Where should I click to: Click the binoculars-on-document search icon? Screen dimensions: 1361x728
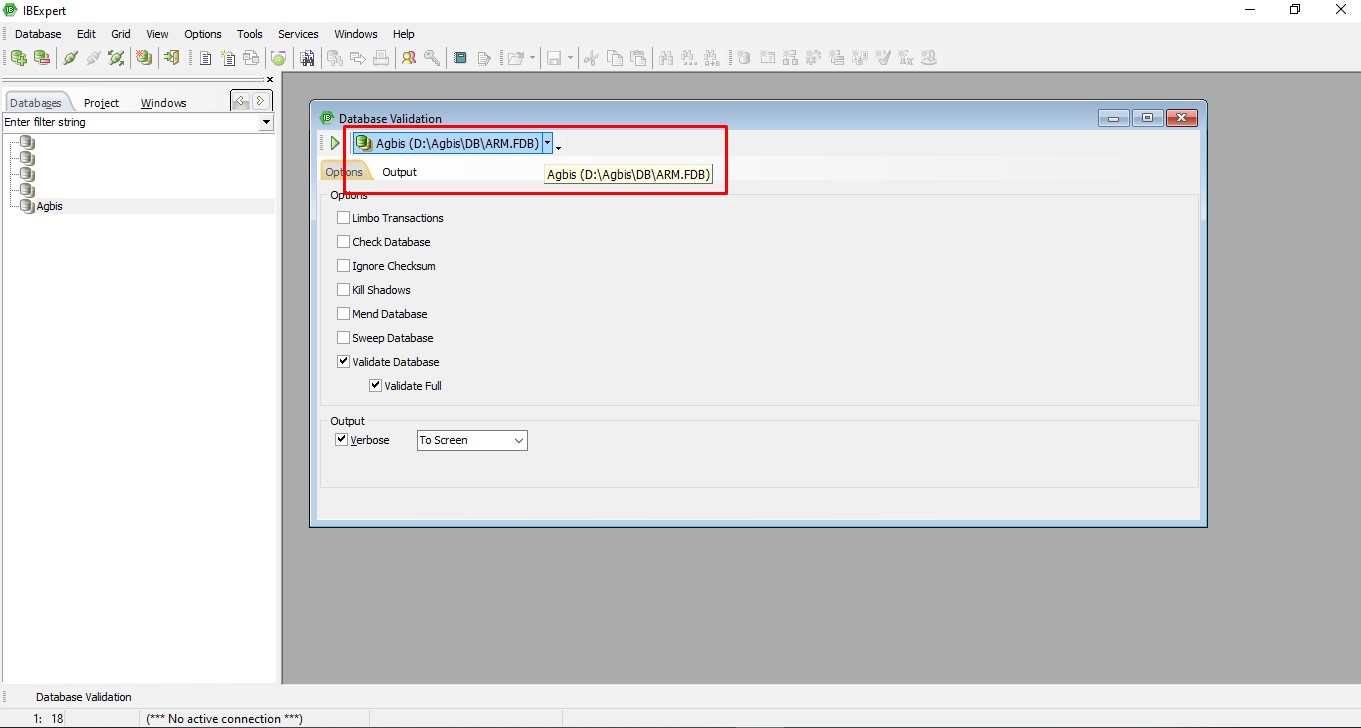tap(307, 58)
